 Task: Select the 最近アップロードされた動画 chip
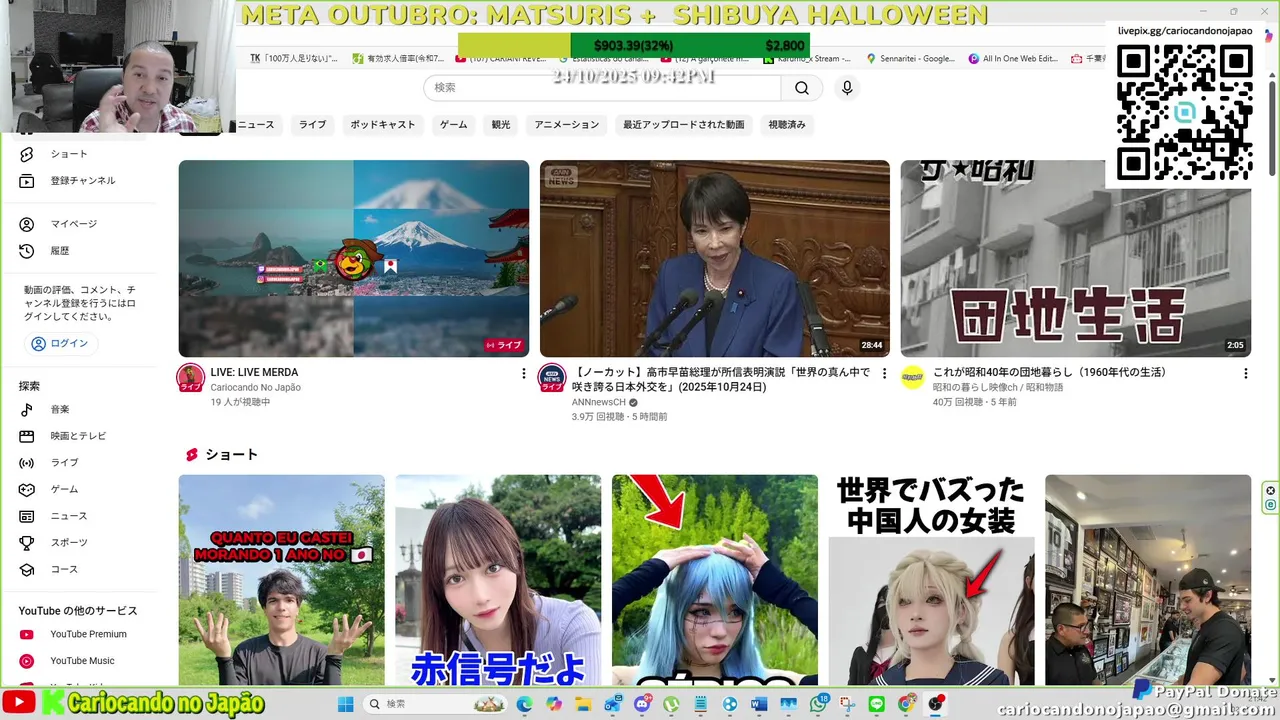pyautogui.click(x=684, y=125)
